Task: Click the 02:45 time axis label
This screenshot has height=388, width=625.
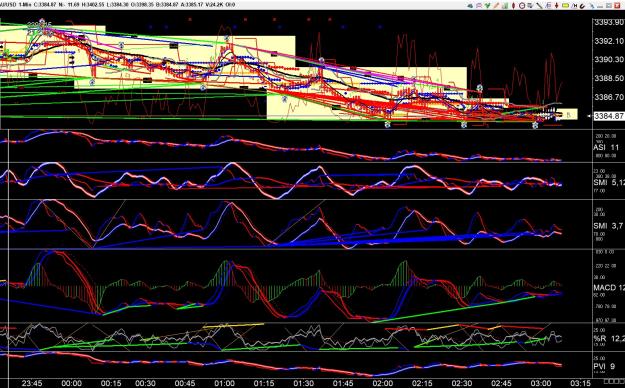Action: point(501,383)
